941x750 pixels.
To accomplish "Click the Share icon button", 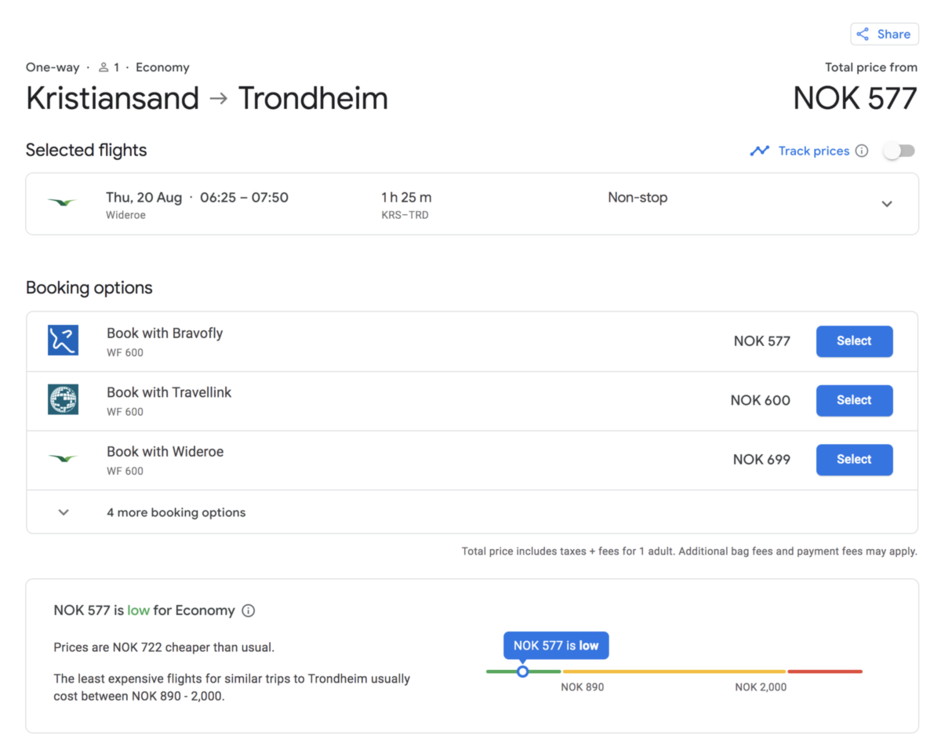I will (863, 34).
